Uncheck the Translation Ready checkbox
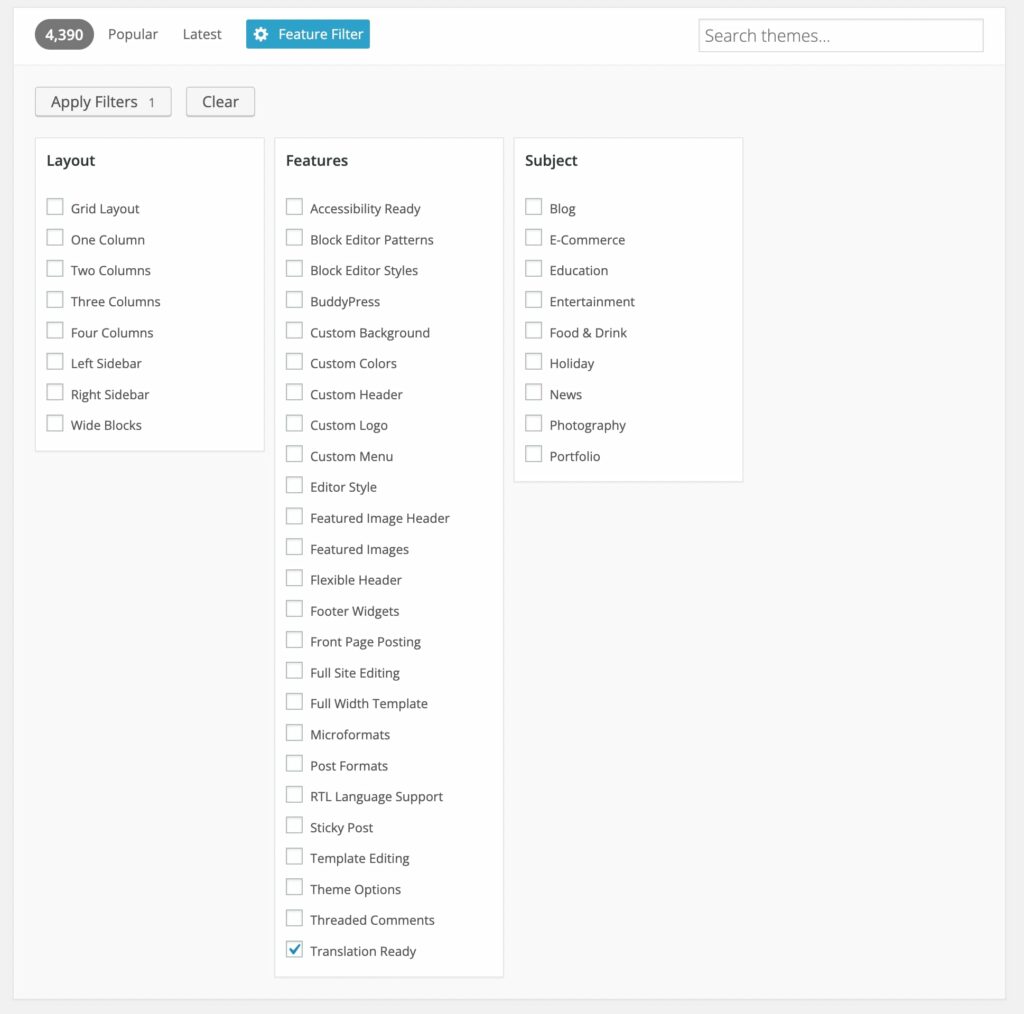 pos(294,950)
